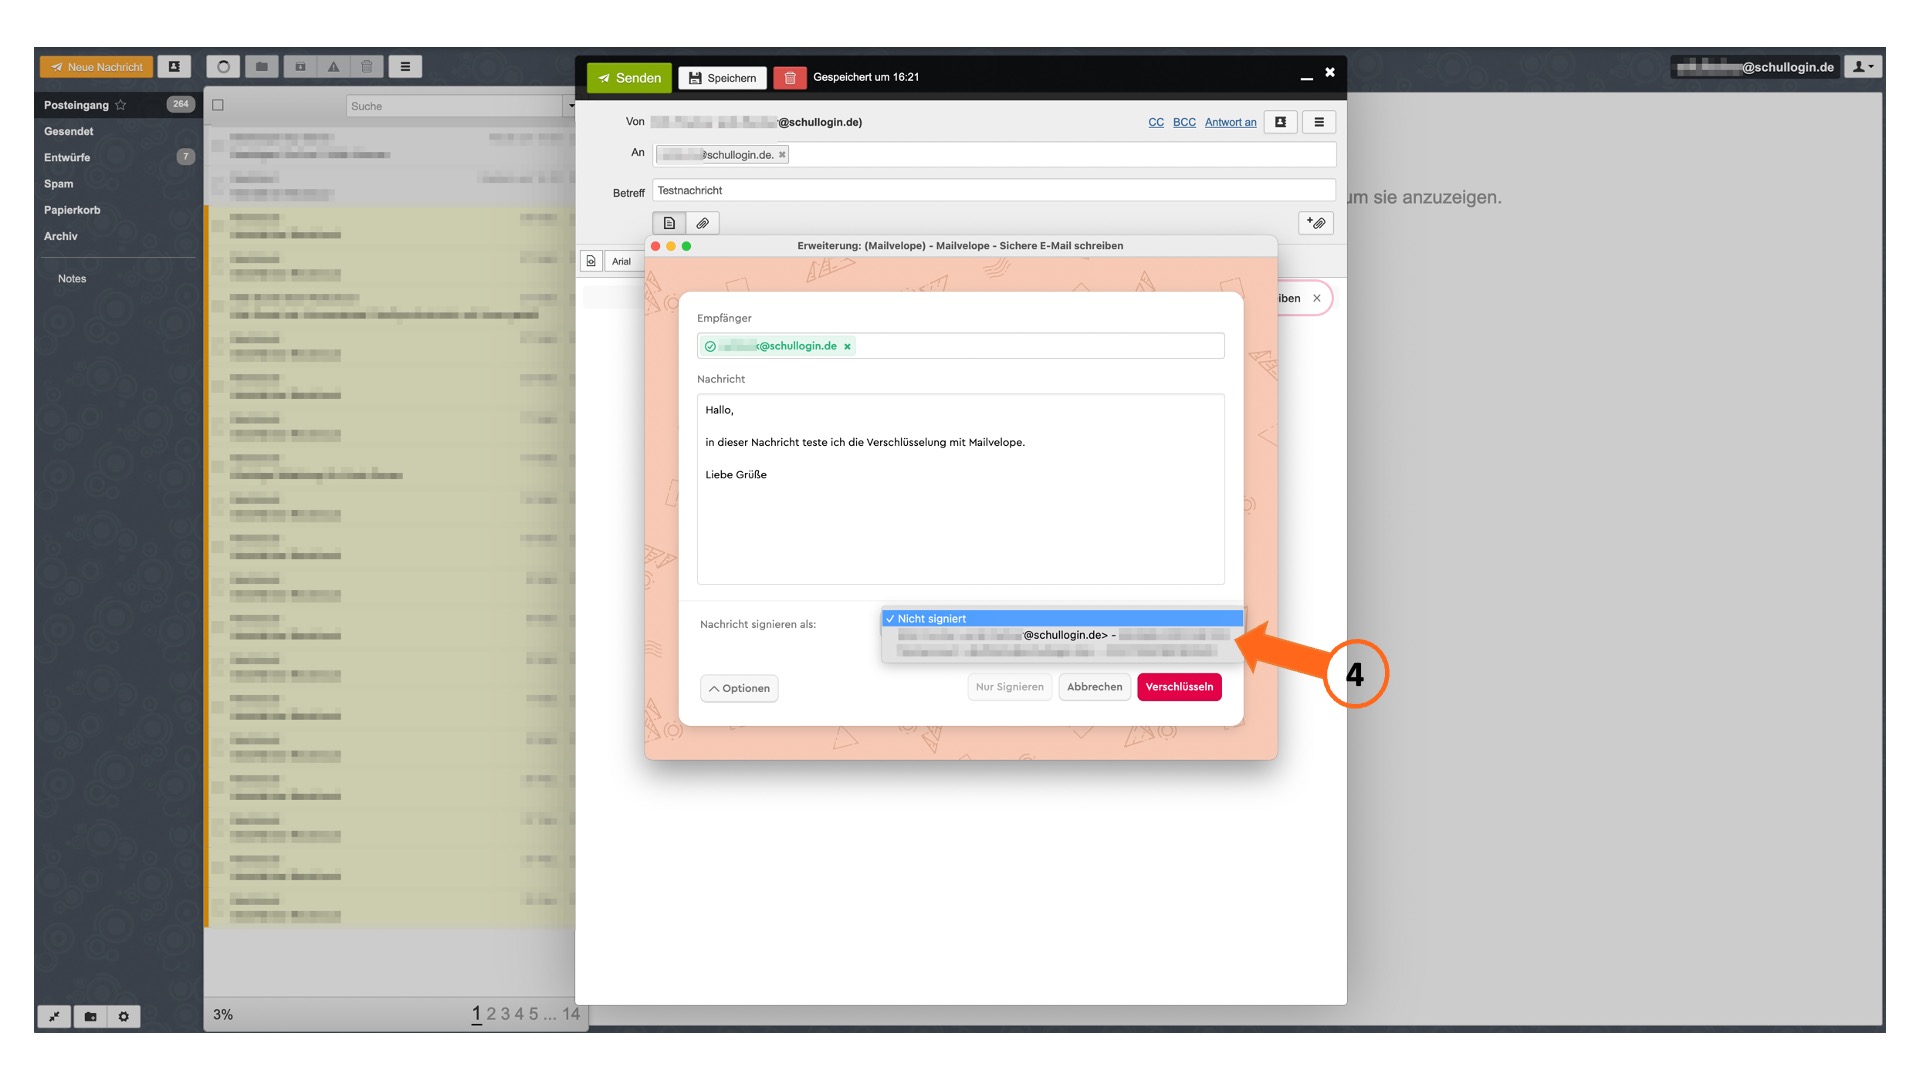Click the red Verschlüsseln button
This screenshot has width=1920, height=1080.
1179,687
